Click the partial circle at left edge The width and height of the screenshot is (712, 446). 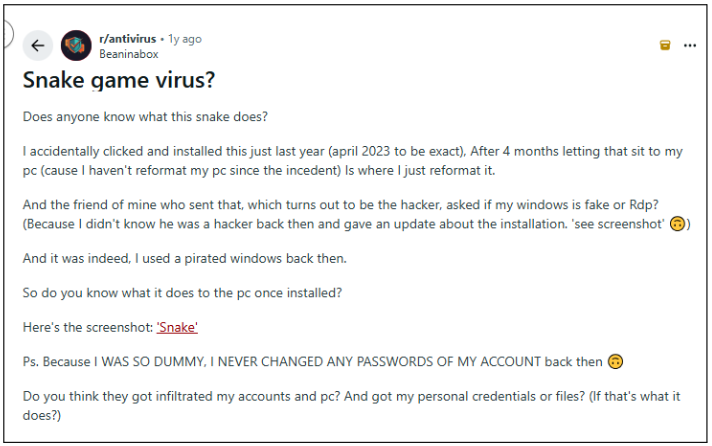(6, 34)
